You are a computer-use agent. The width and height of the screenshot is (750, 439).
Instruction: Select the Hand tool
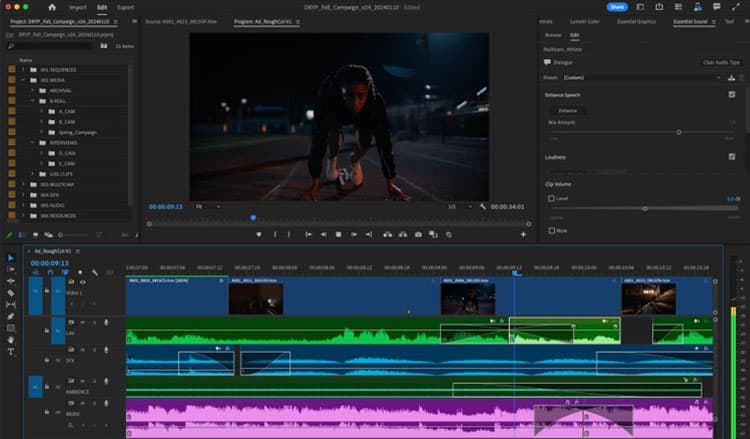click(11, 340)
